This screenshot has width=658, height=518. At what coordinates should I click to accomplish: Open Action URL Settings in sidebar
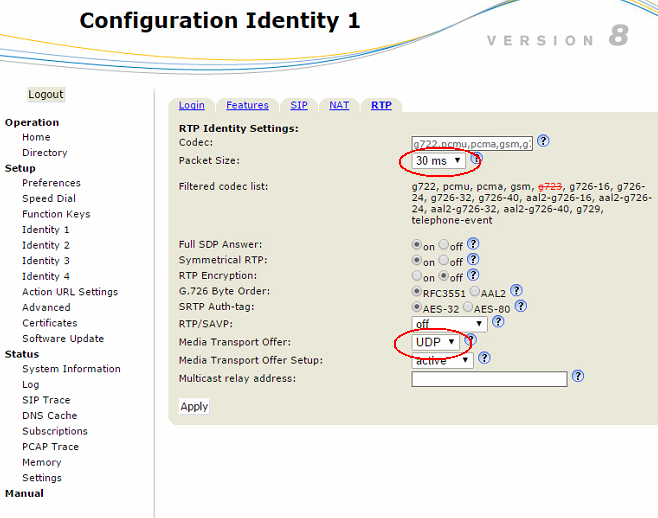70,292
